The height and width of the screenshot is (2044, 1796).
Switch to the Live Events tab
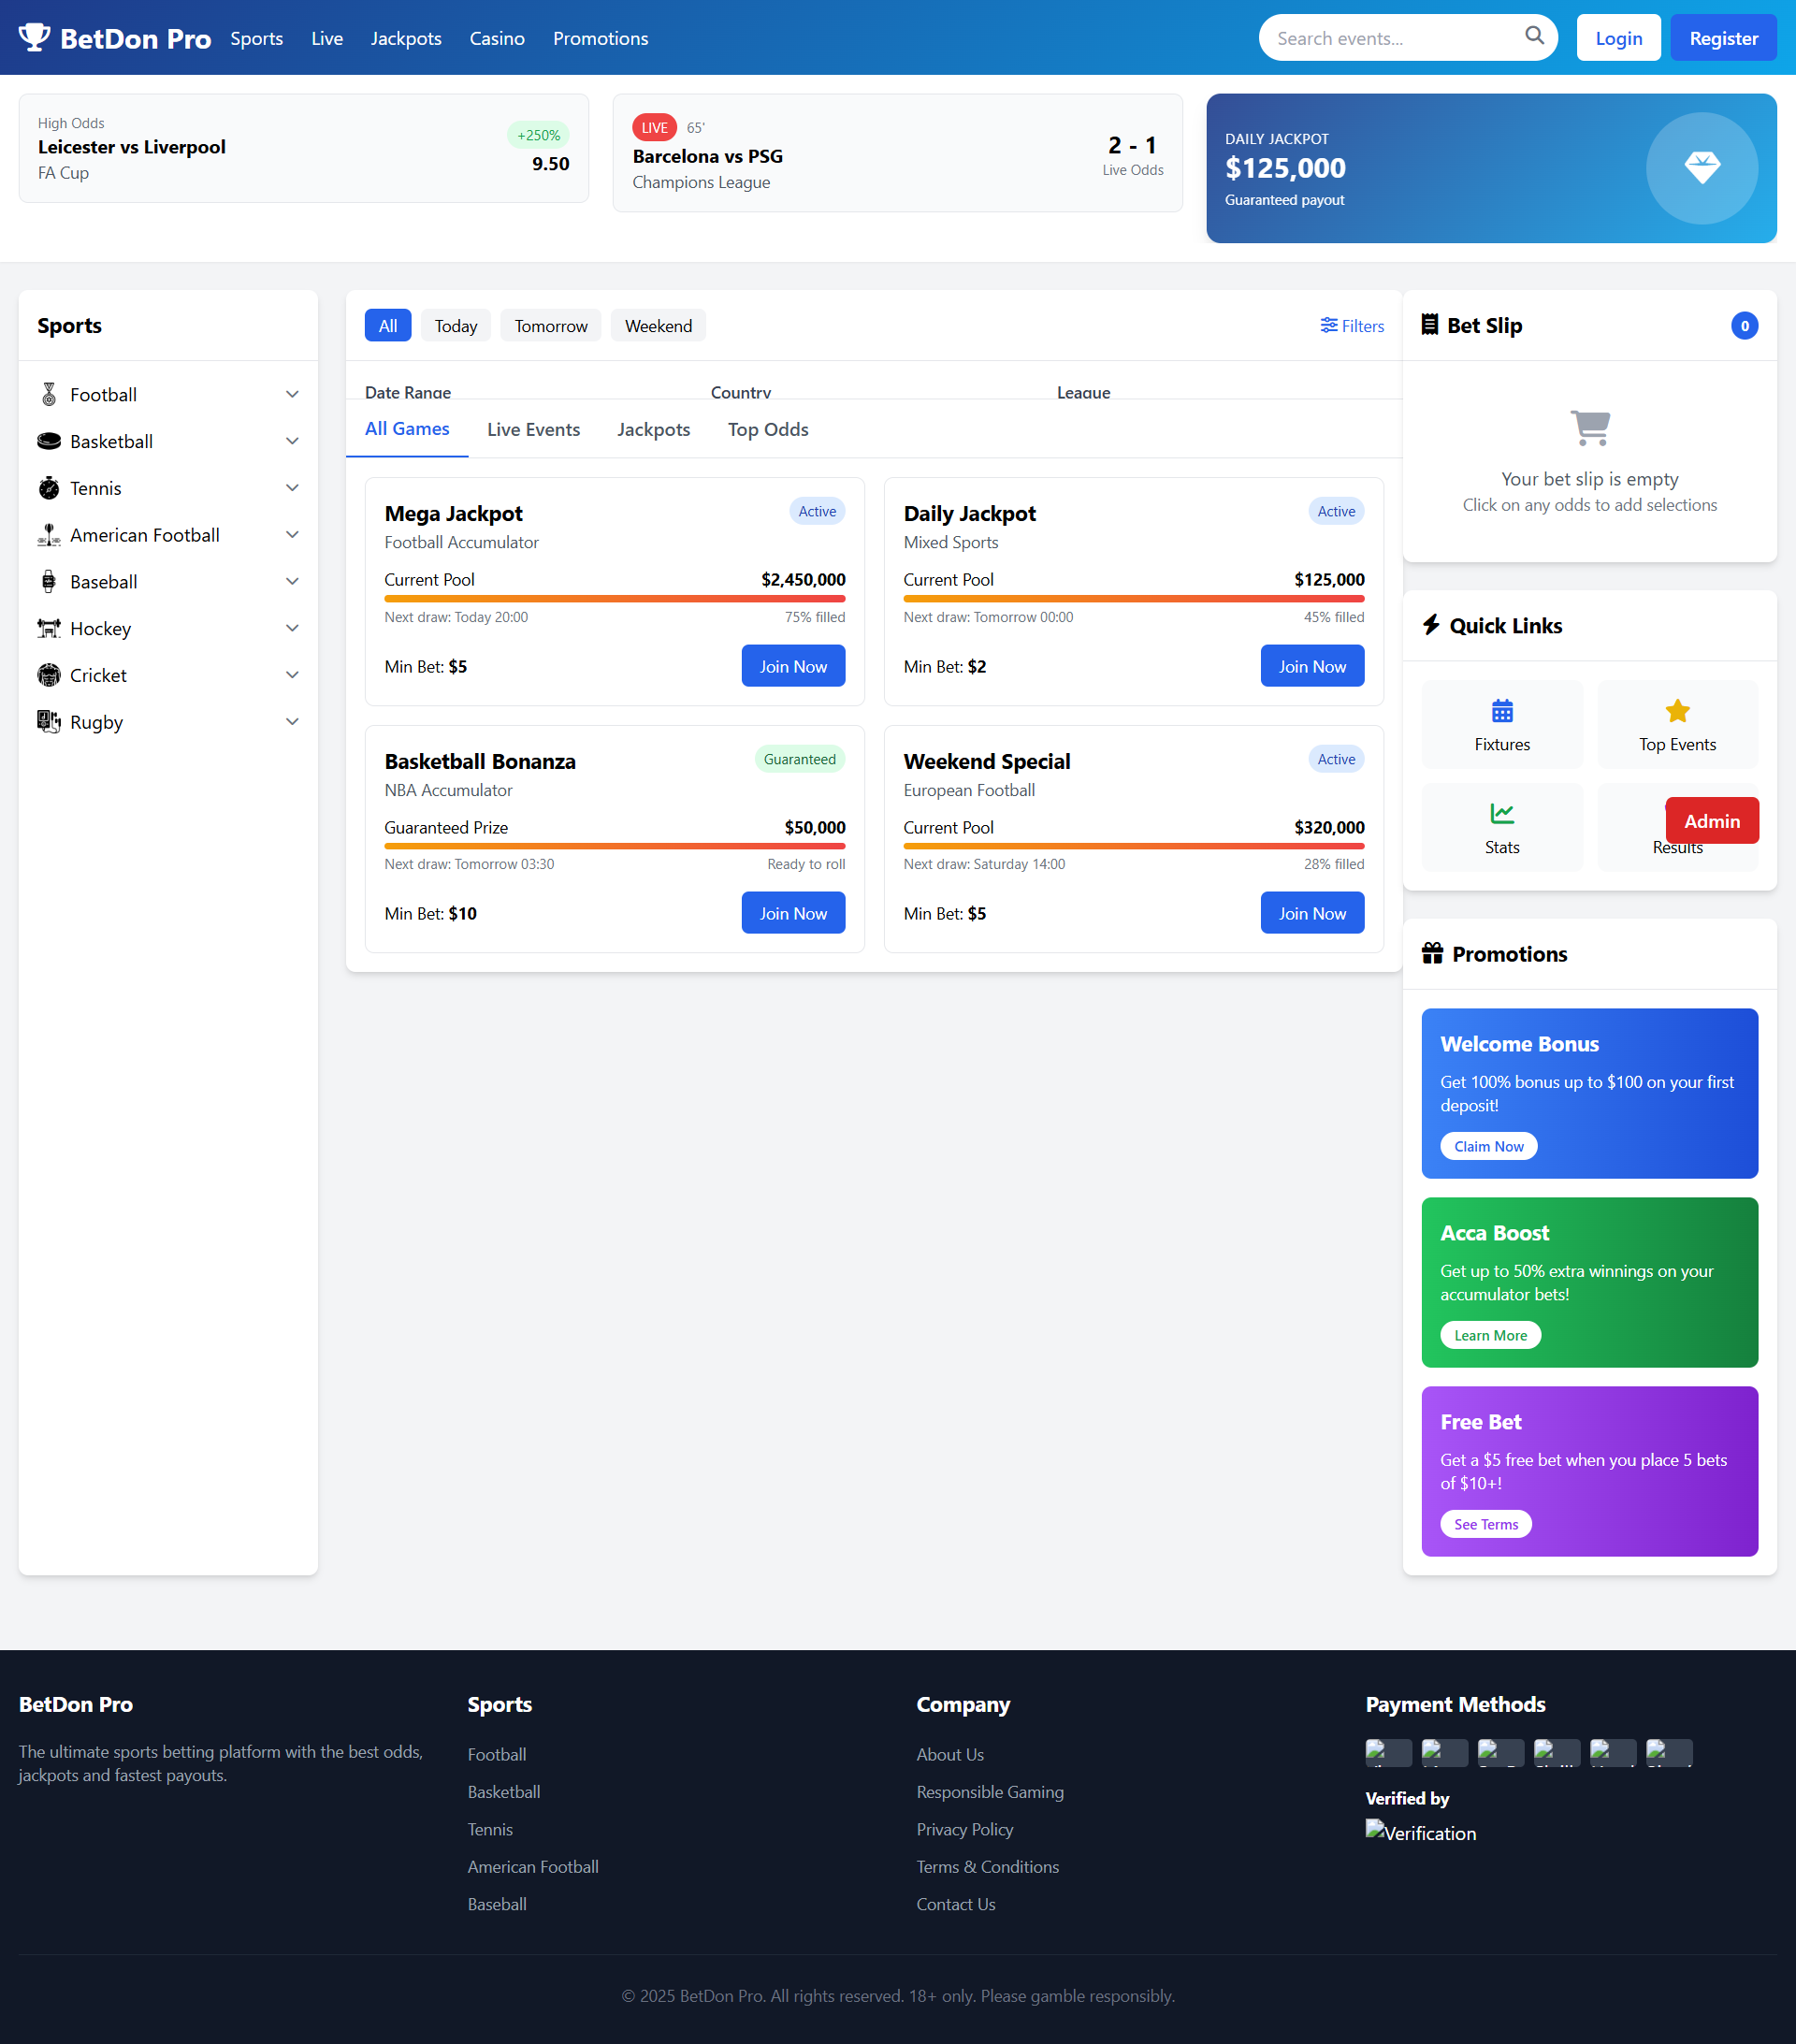[534, 429]
